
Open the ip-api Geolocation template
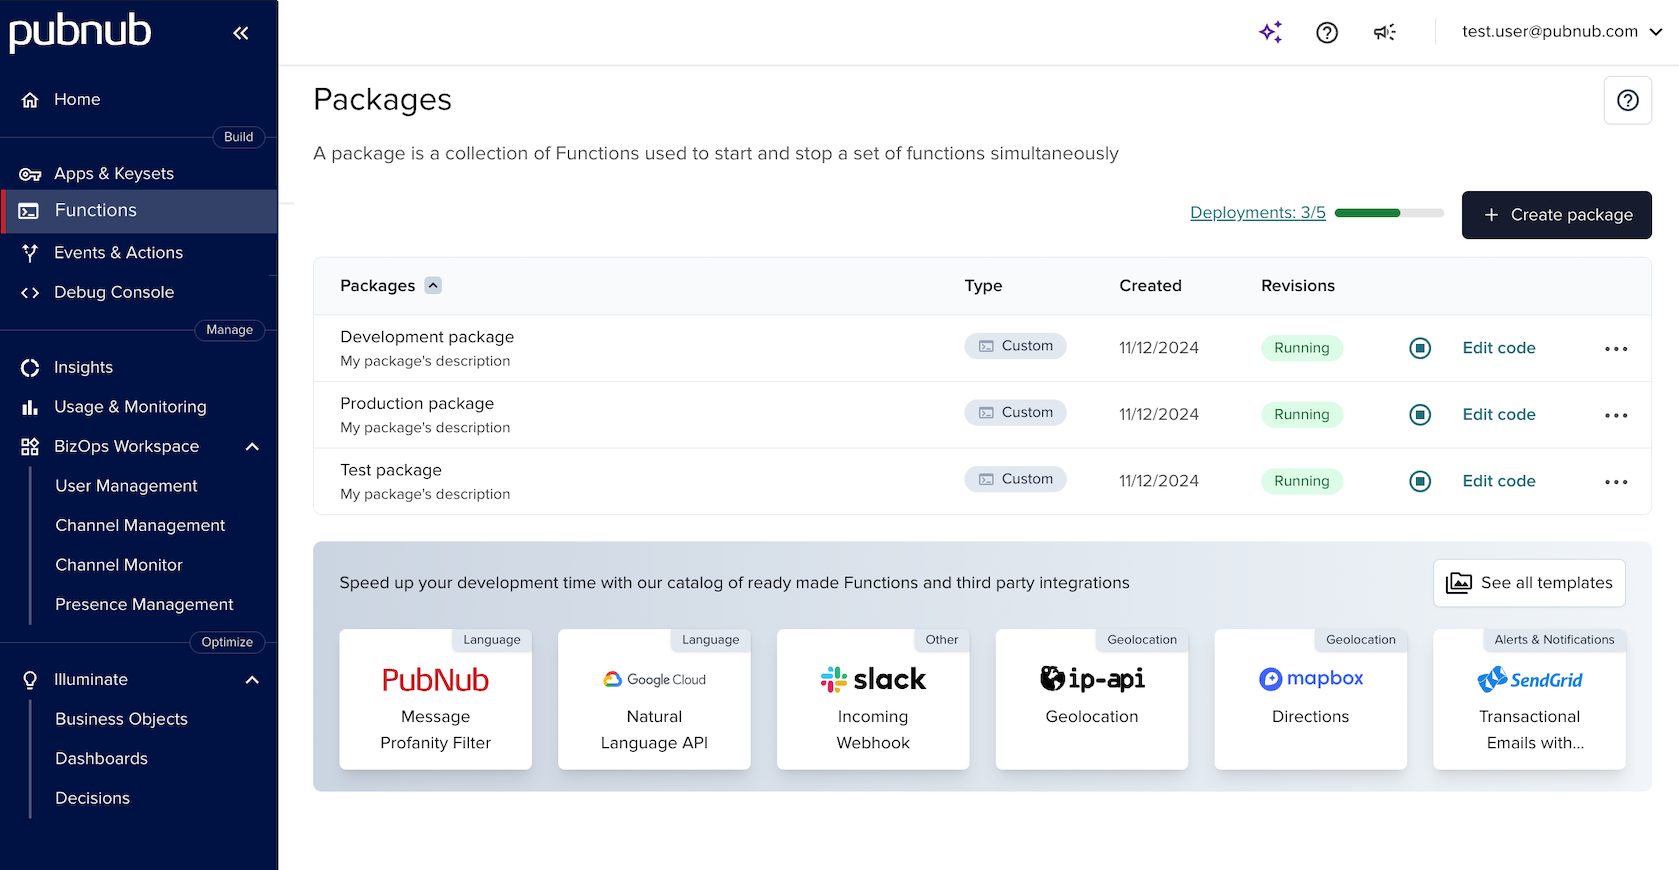1092,699
